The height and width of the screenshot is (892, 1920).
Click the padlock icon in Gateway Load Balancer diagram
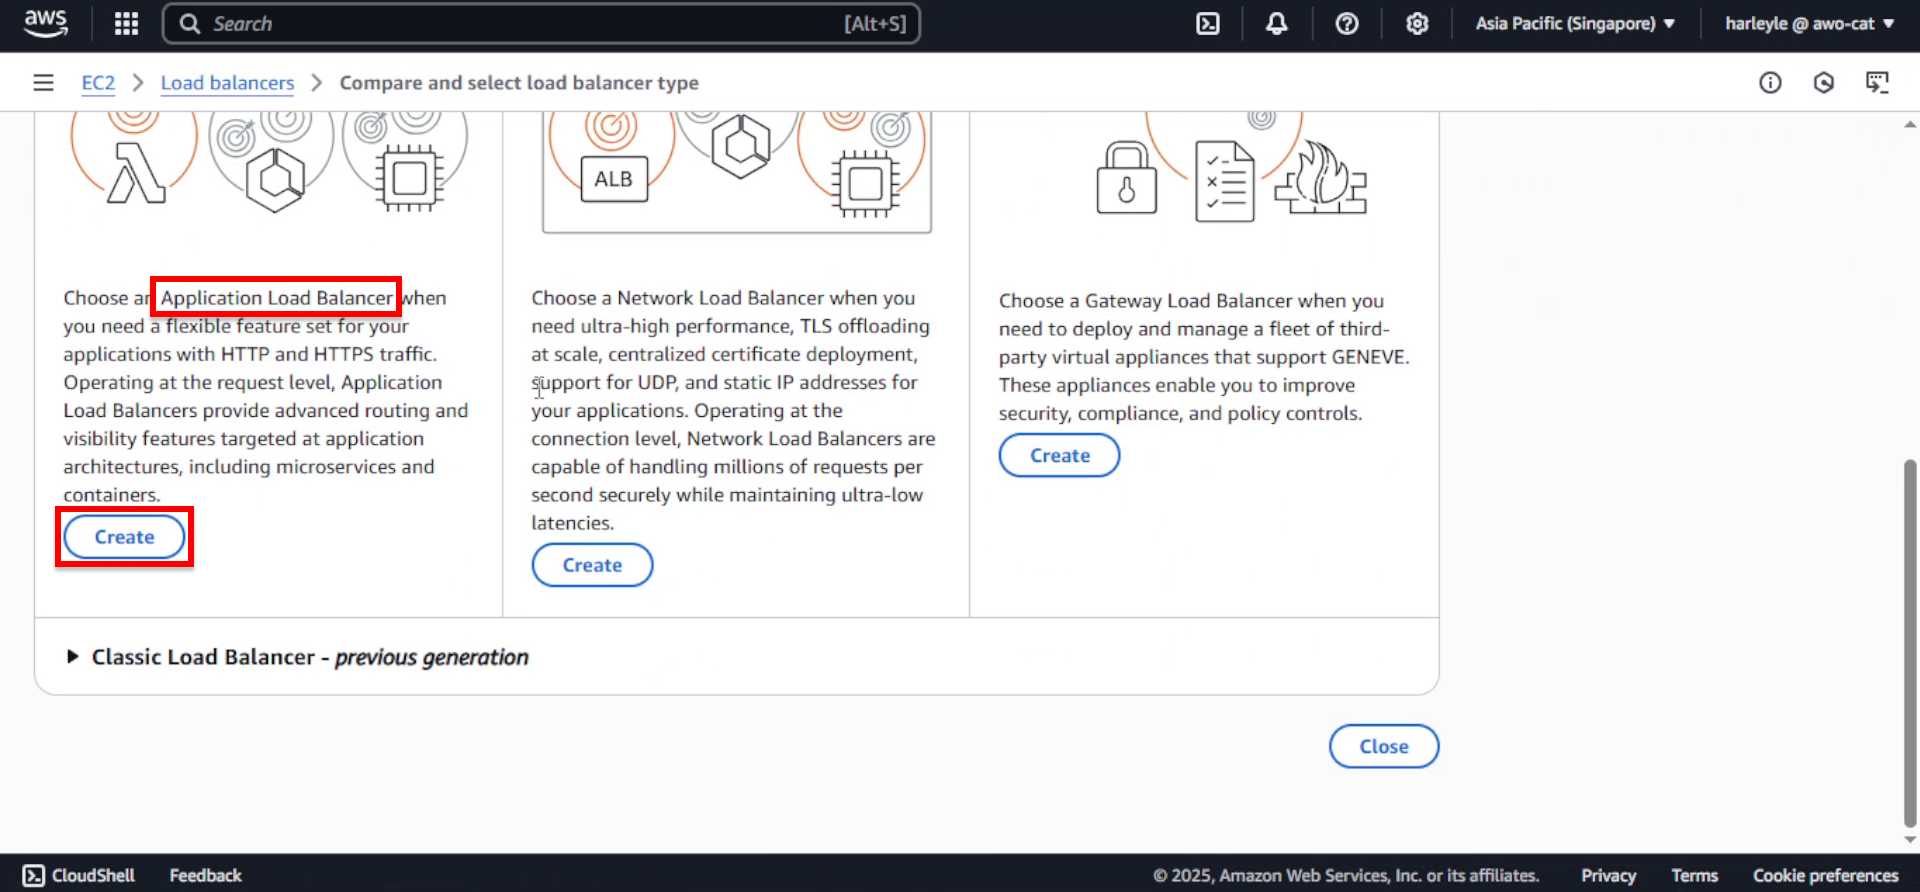[x=1127, y=177]
